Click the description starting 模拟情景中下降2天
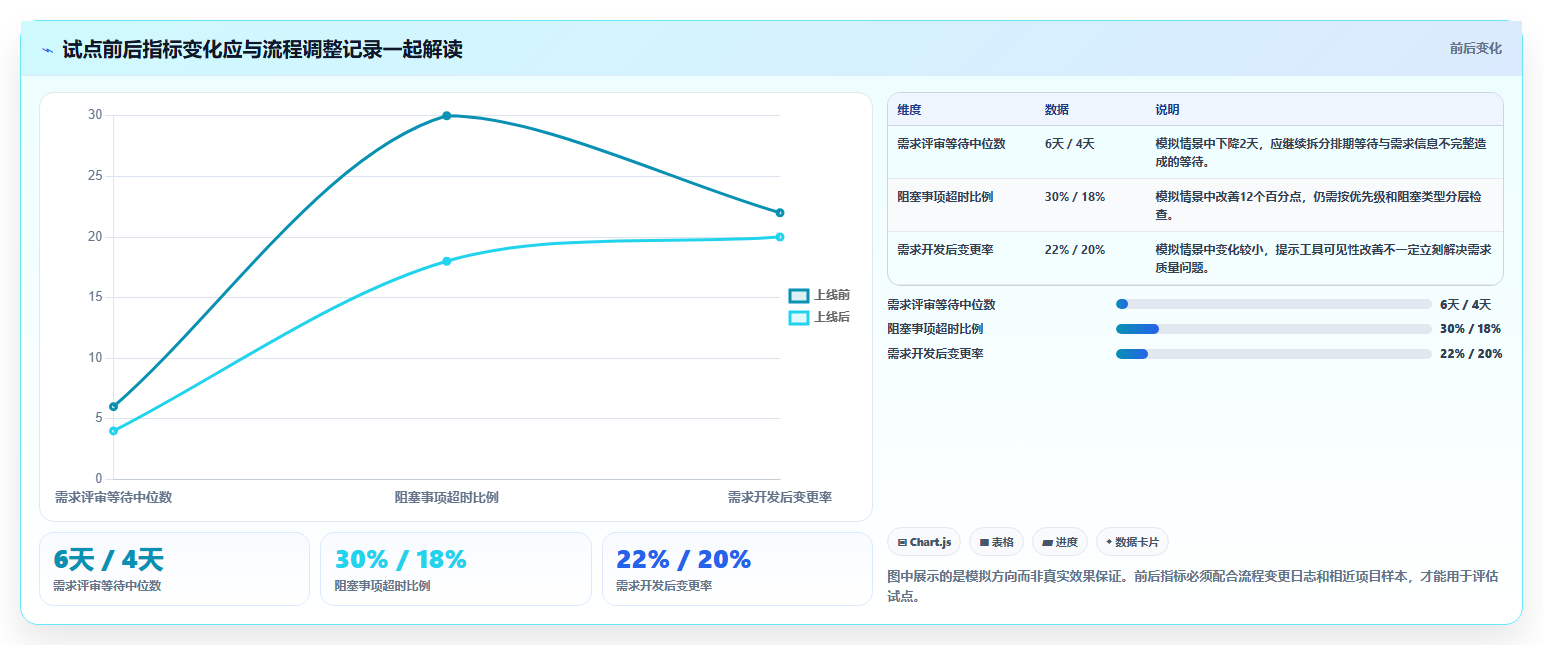The height and width of the screenshot is (645, 1543). click(1323, 152)
